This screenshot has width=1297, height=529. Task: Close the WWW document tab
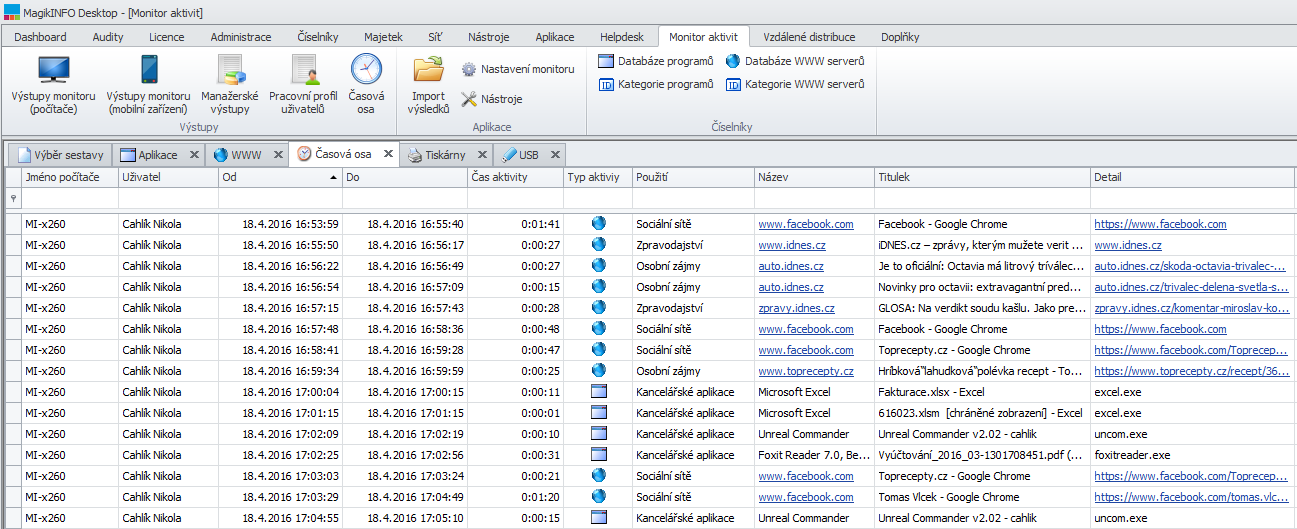[278, 155]
